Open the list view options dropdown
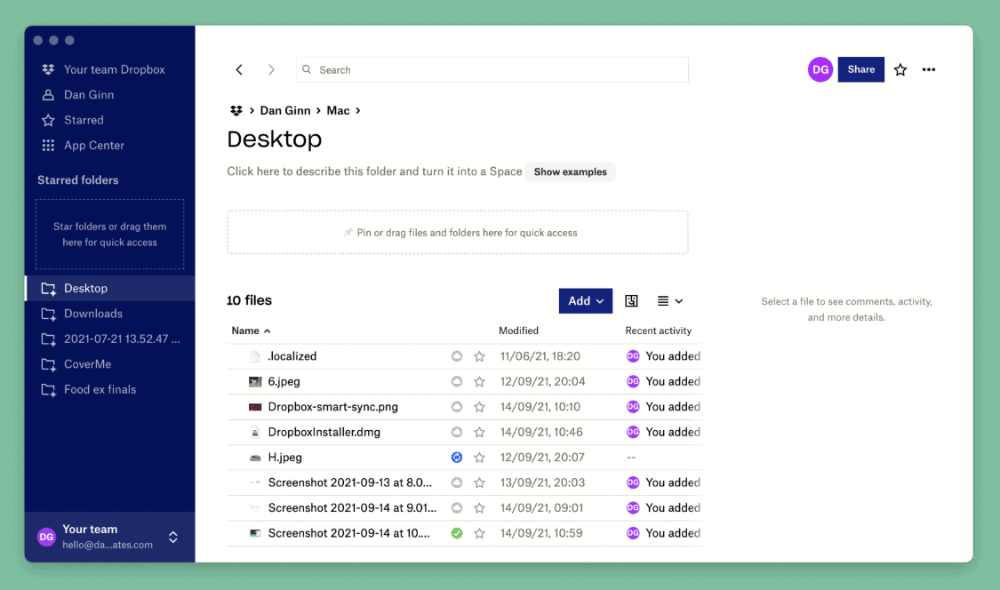 click(670, 300)
